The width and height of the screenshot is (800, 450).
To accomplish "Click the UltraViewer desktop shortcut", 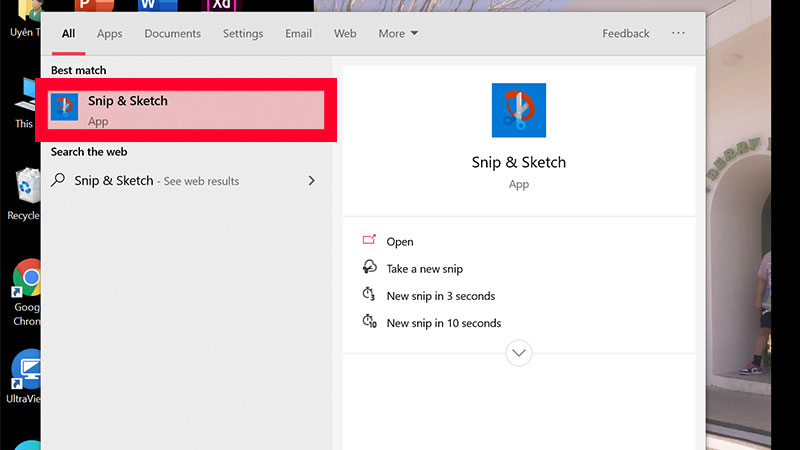I will tap(27, 369).
